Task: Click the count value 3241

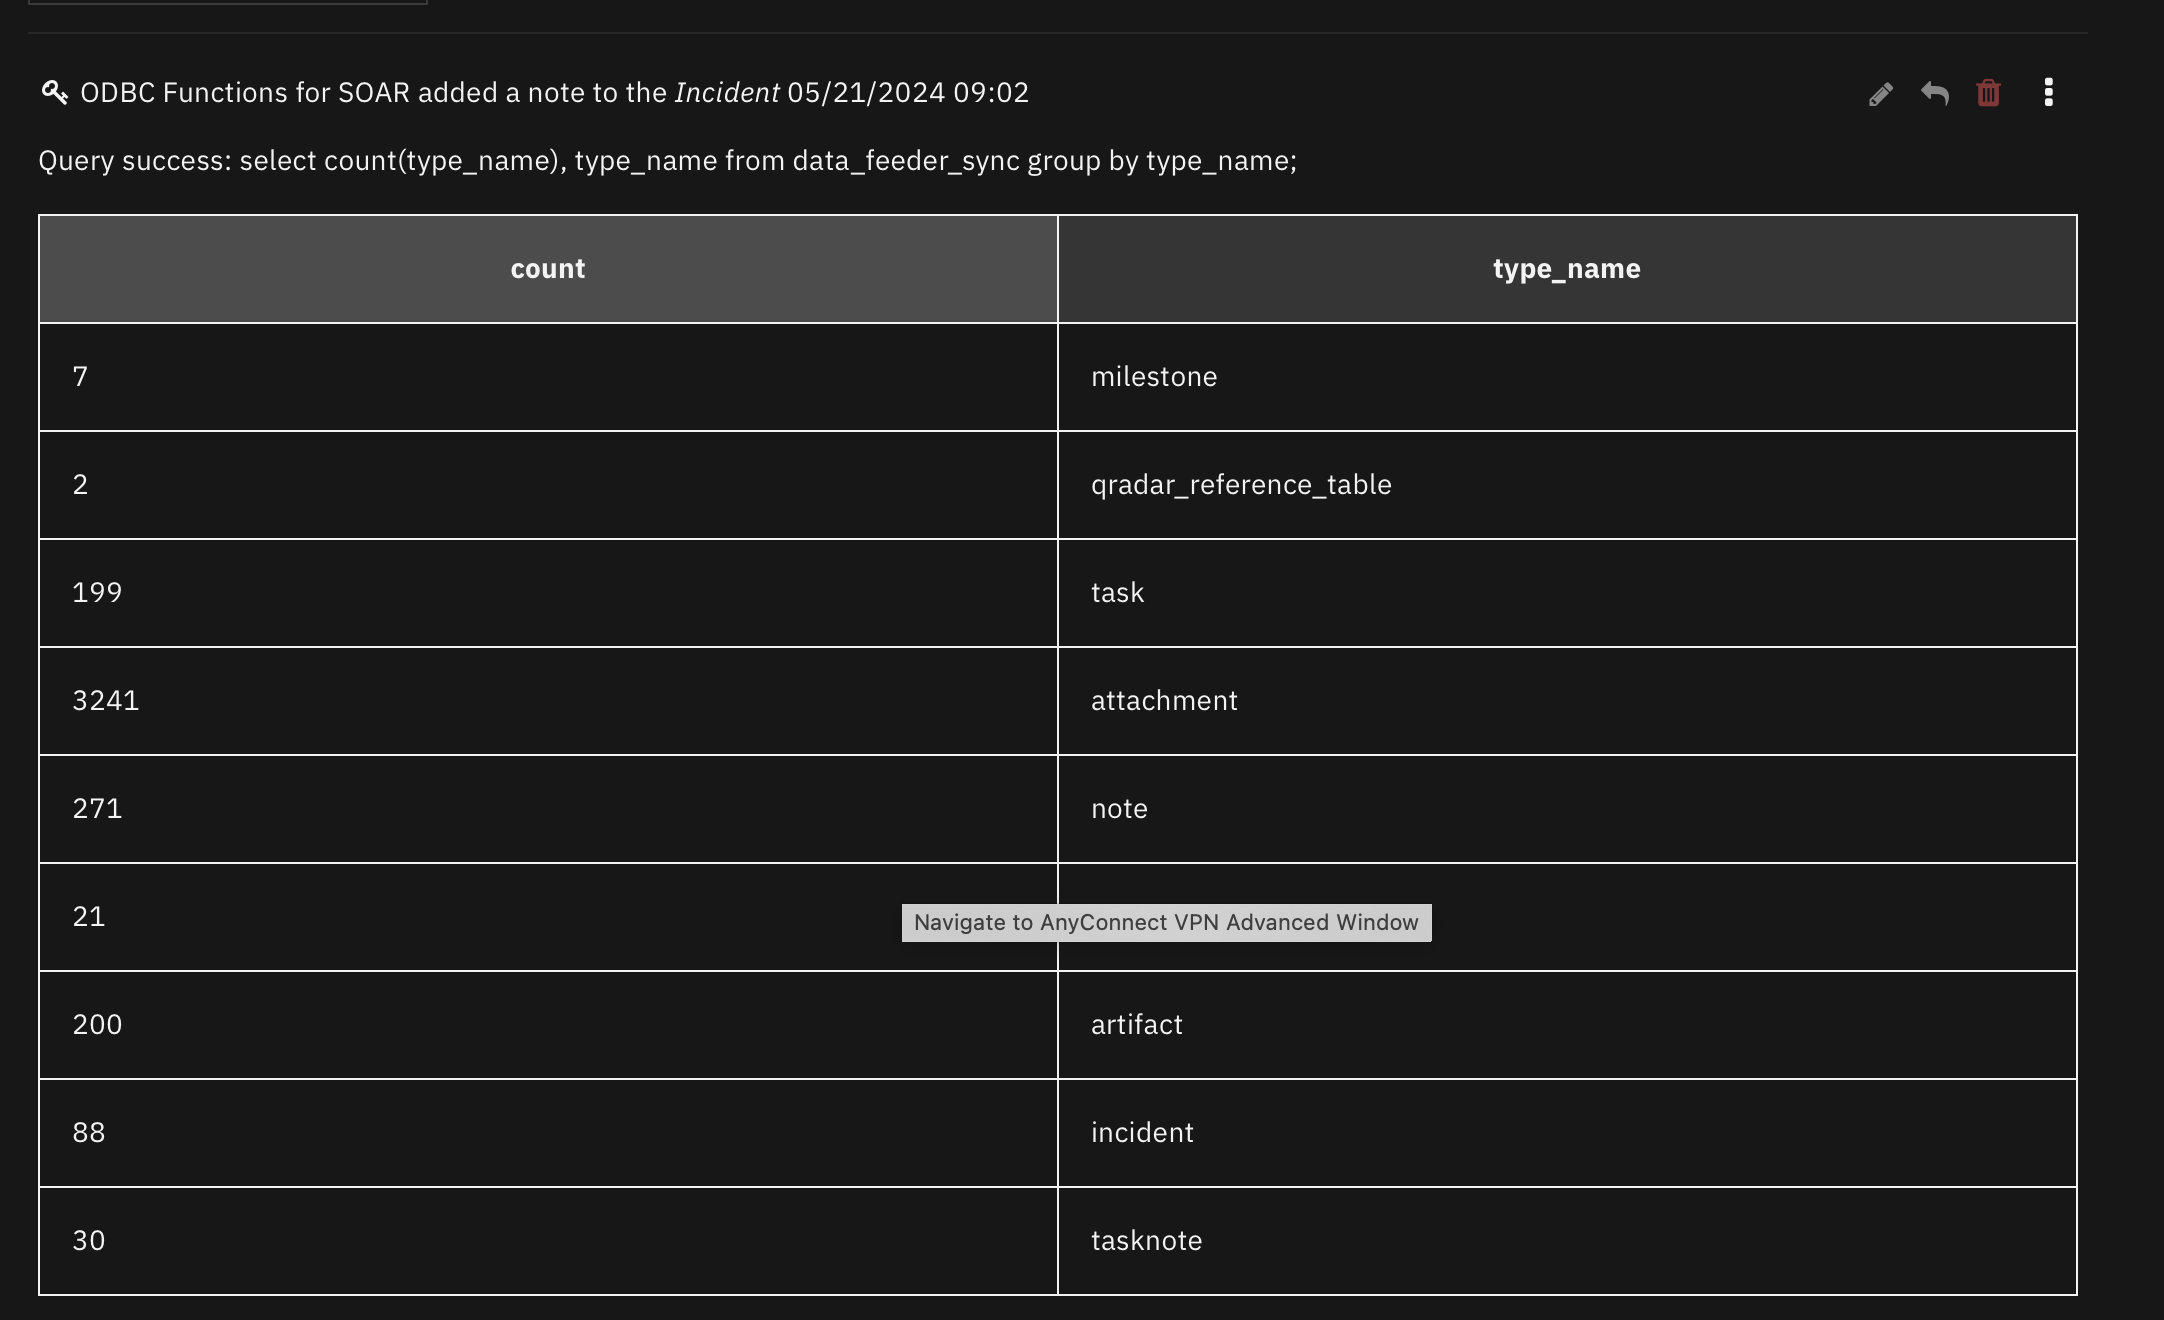Action: (x=105, y=700)
